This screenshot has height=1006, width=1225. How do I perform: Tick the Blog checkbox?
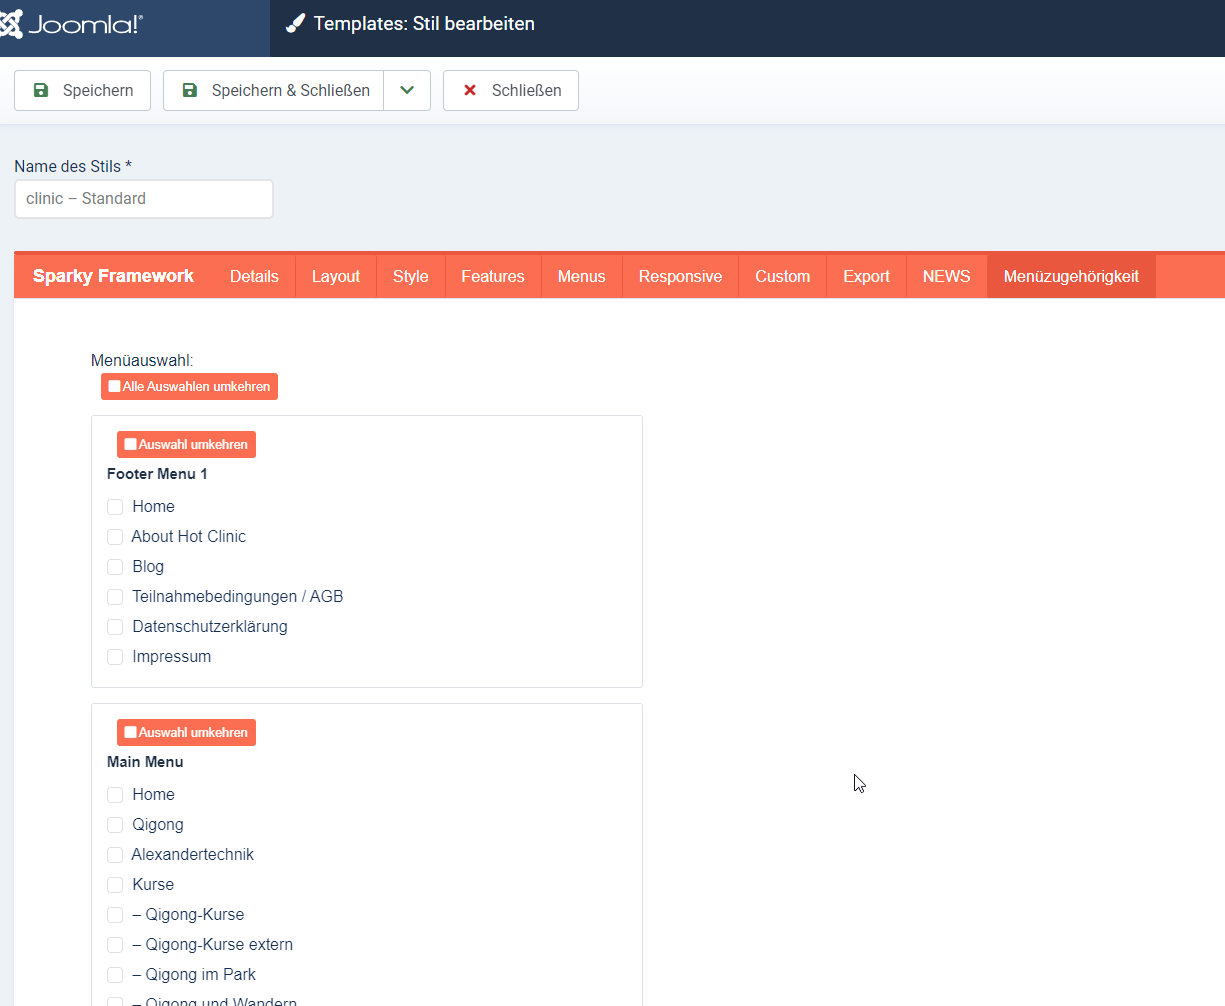click(x=115, y=567)
